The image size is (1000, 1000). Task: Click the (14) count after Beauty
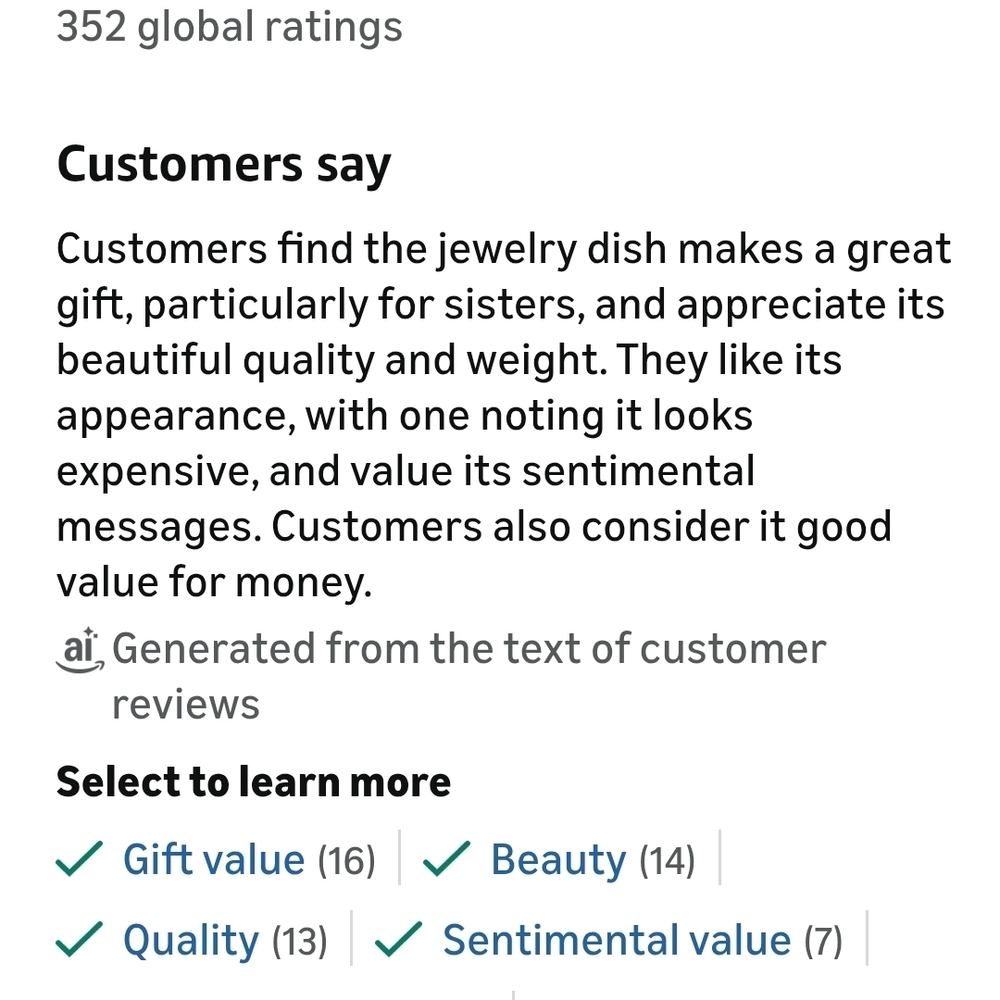tap(666, 861)
